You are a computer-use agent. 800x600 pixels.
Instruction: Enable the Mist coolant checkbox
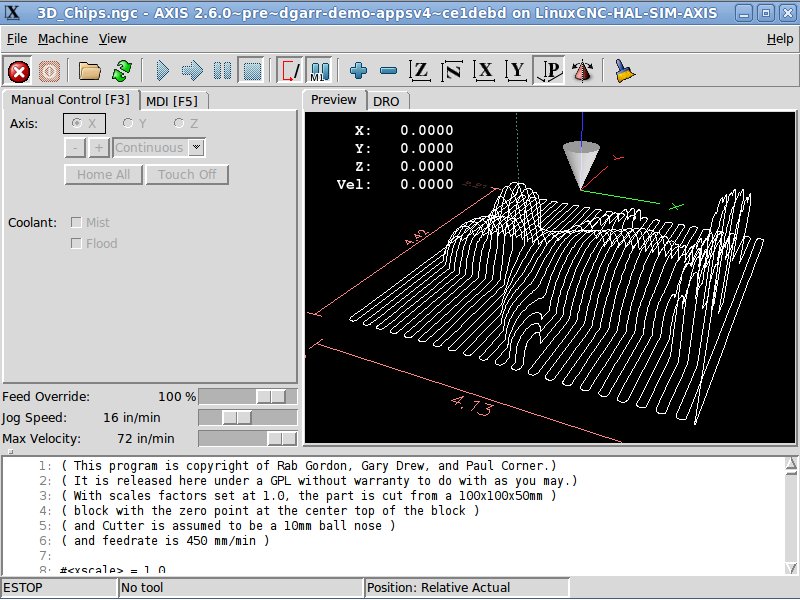[77, 223]
